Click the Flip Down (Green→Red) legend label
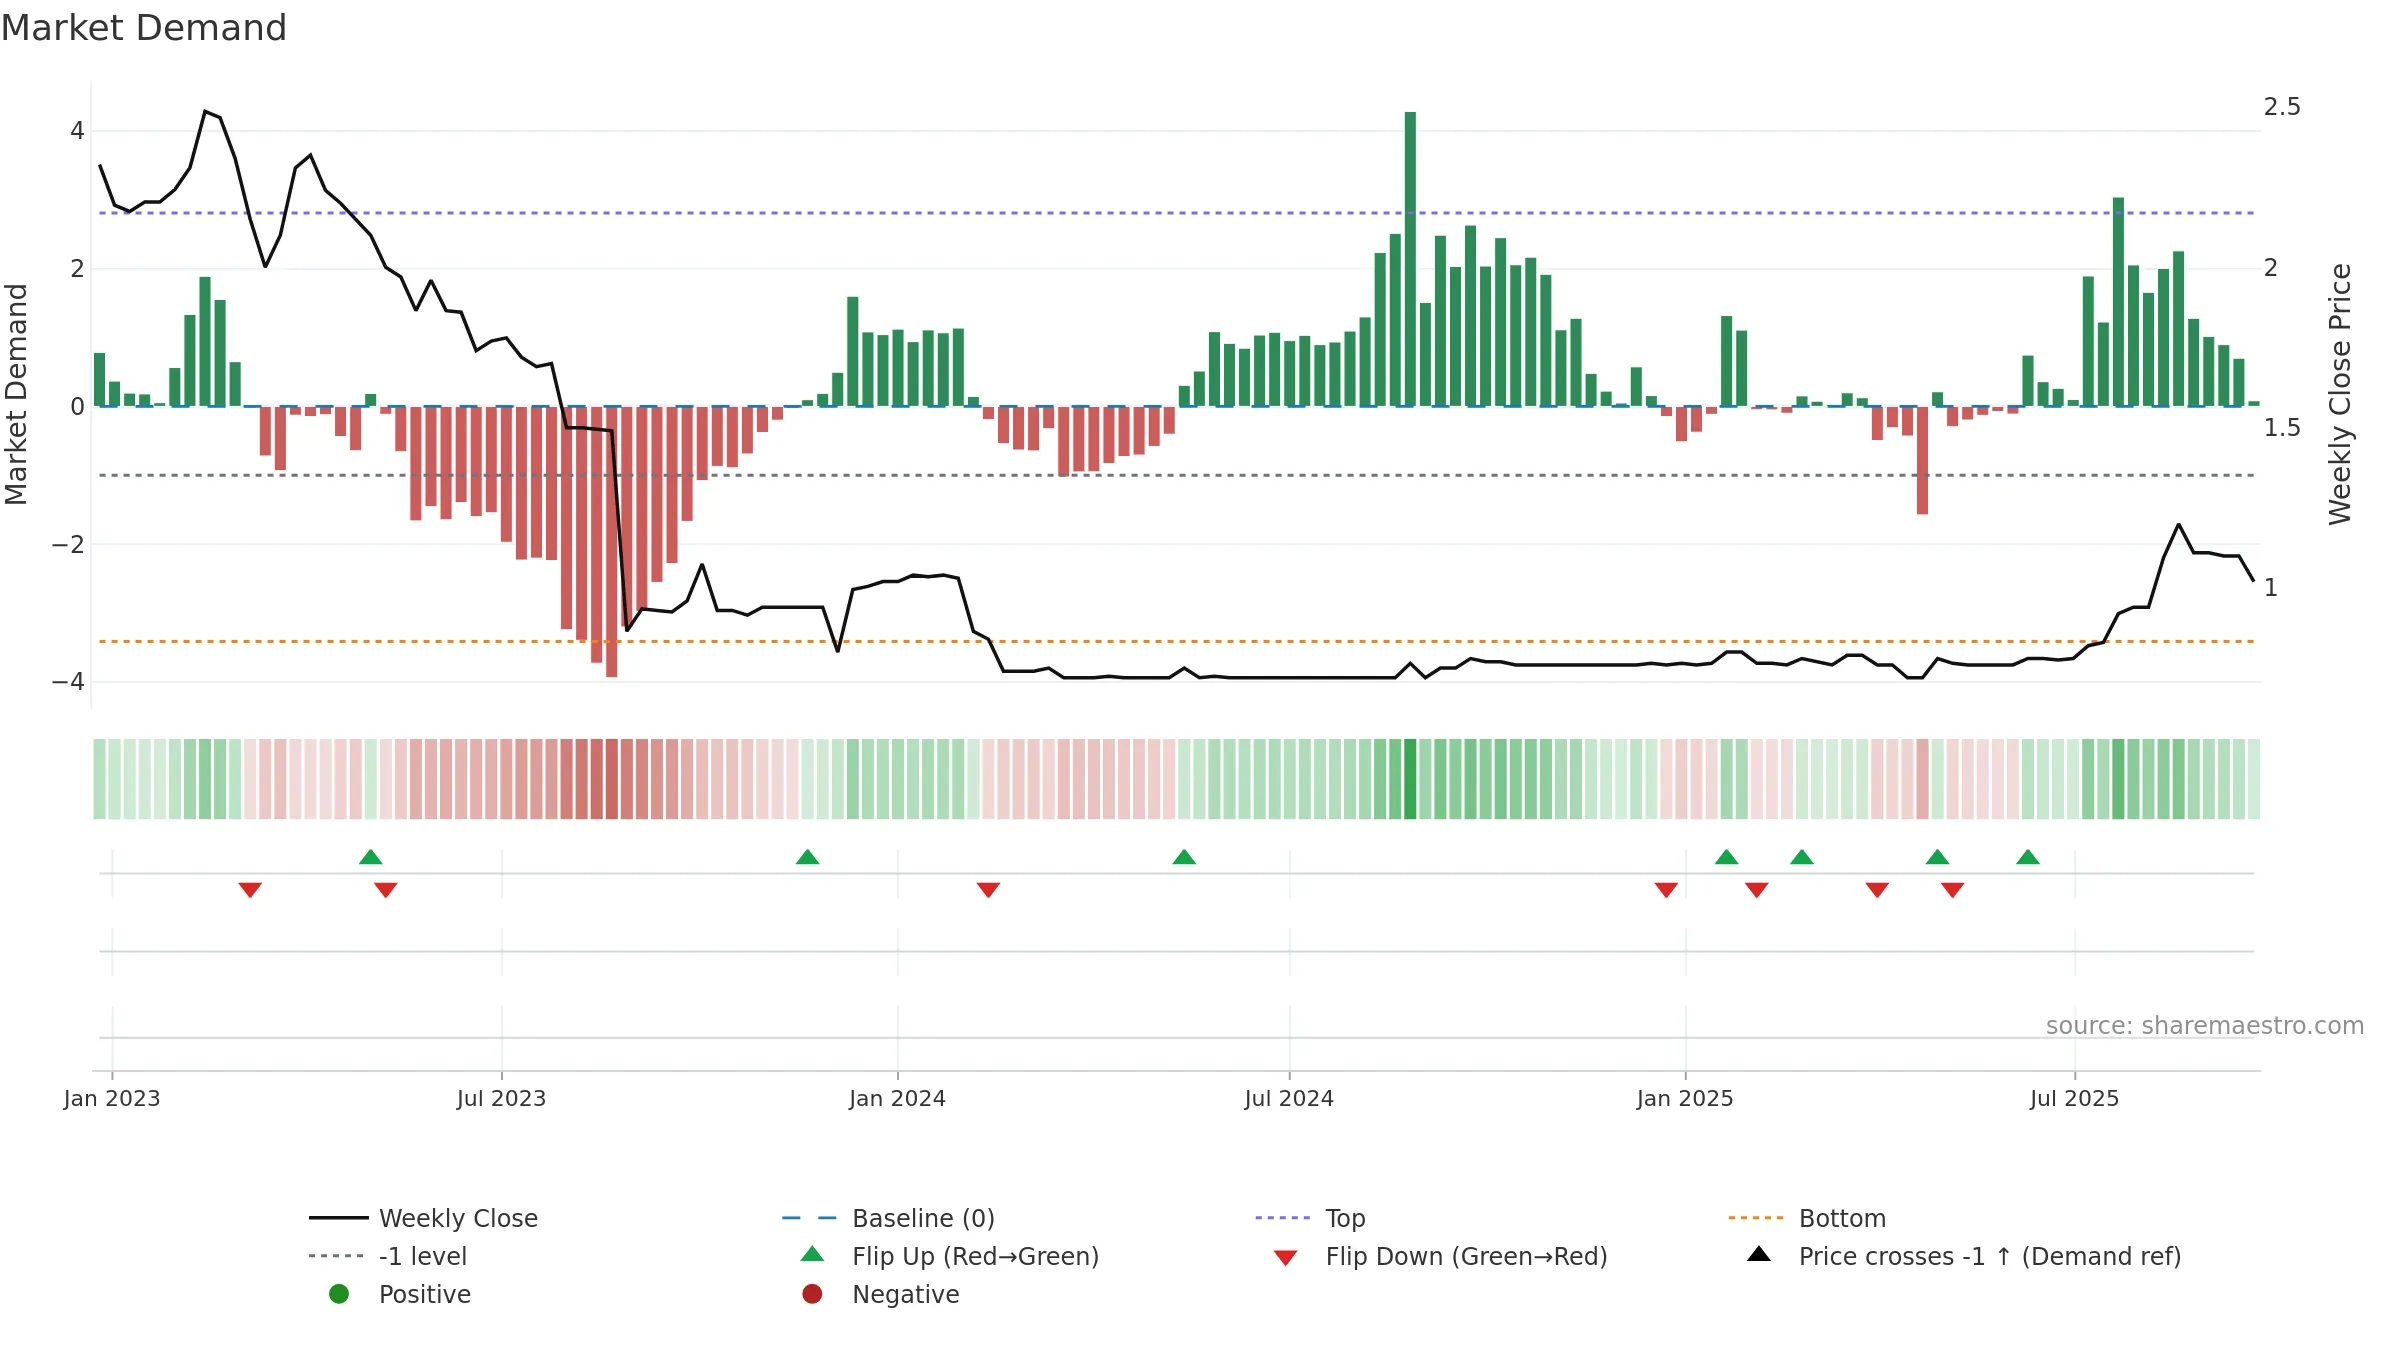 tap(1466, 1256)
